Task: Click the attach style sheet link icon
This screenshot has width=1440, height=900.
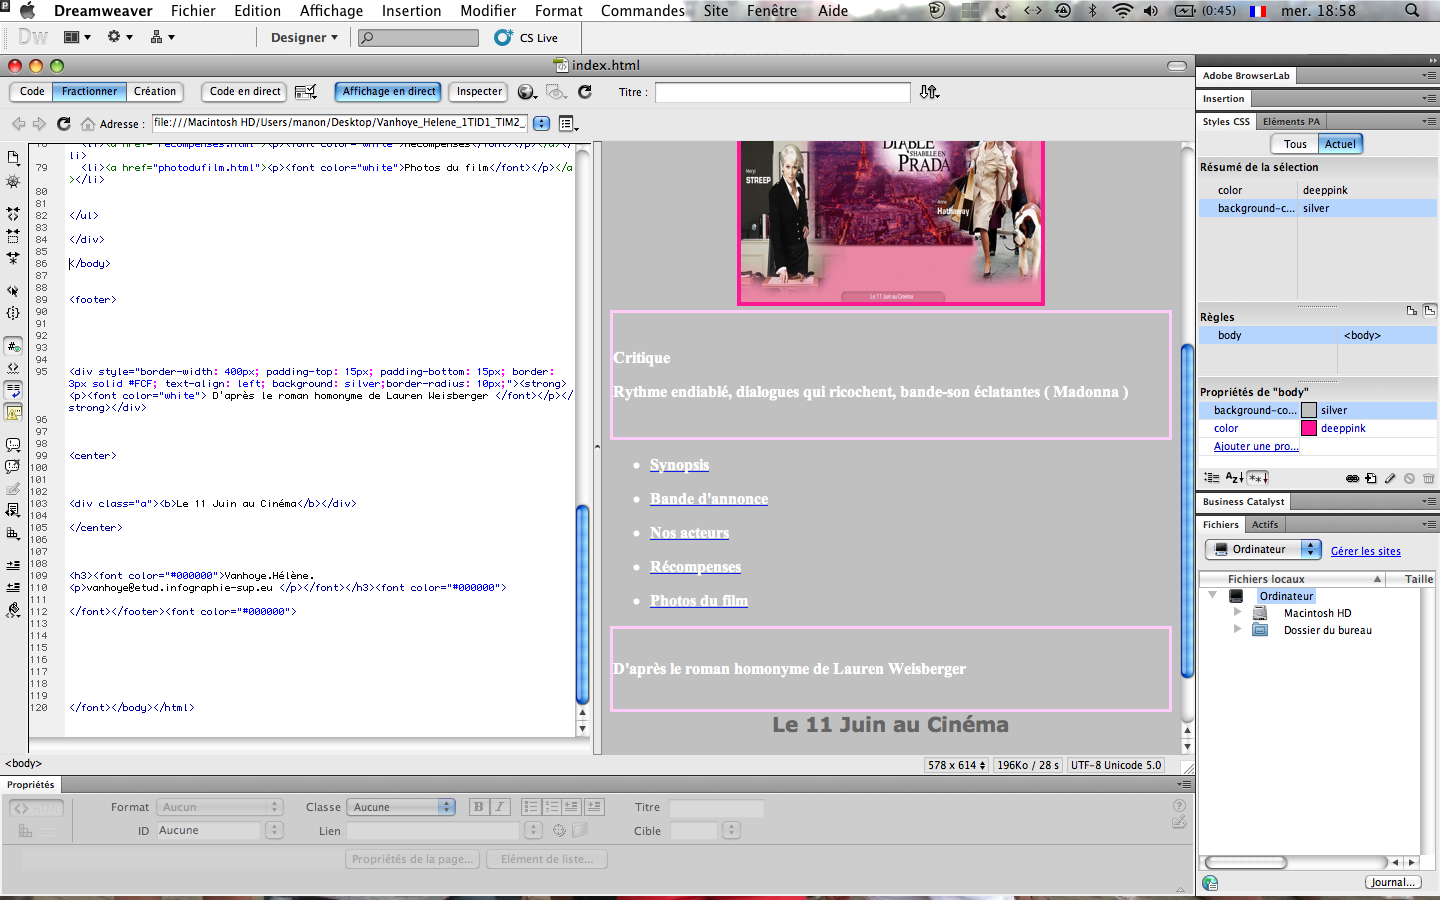Action: pyautogui.click(x=1352, y=478)
